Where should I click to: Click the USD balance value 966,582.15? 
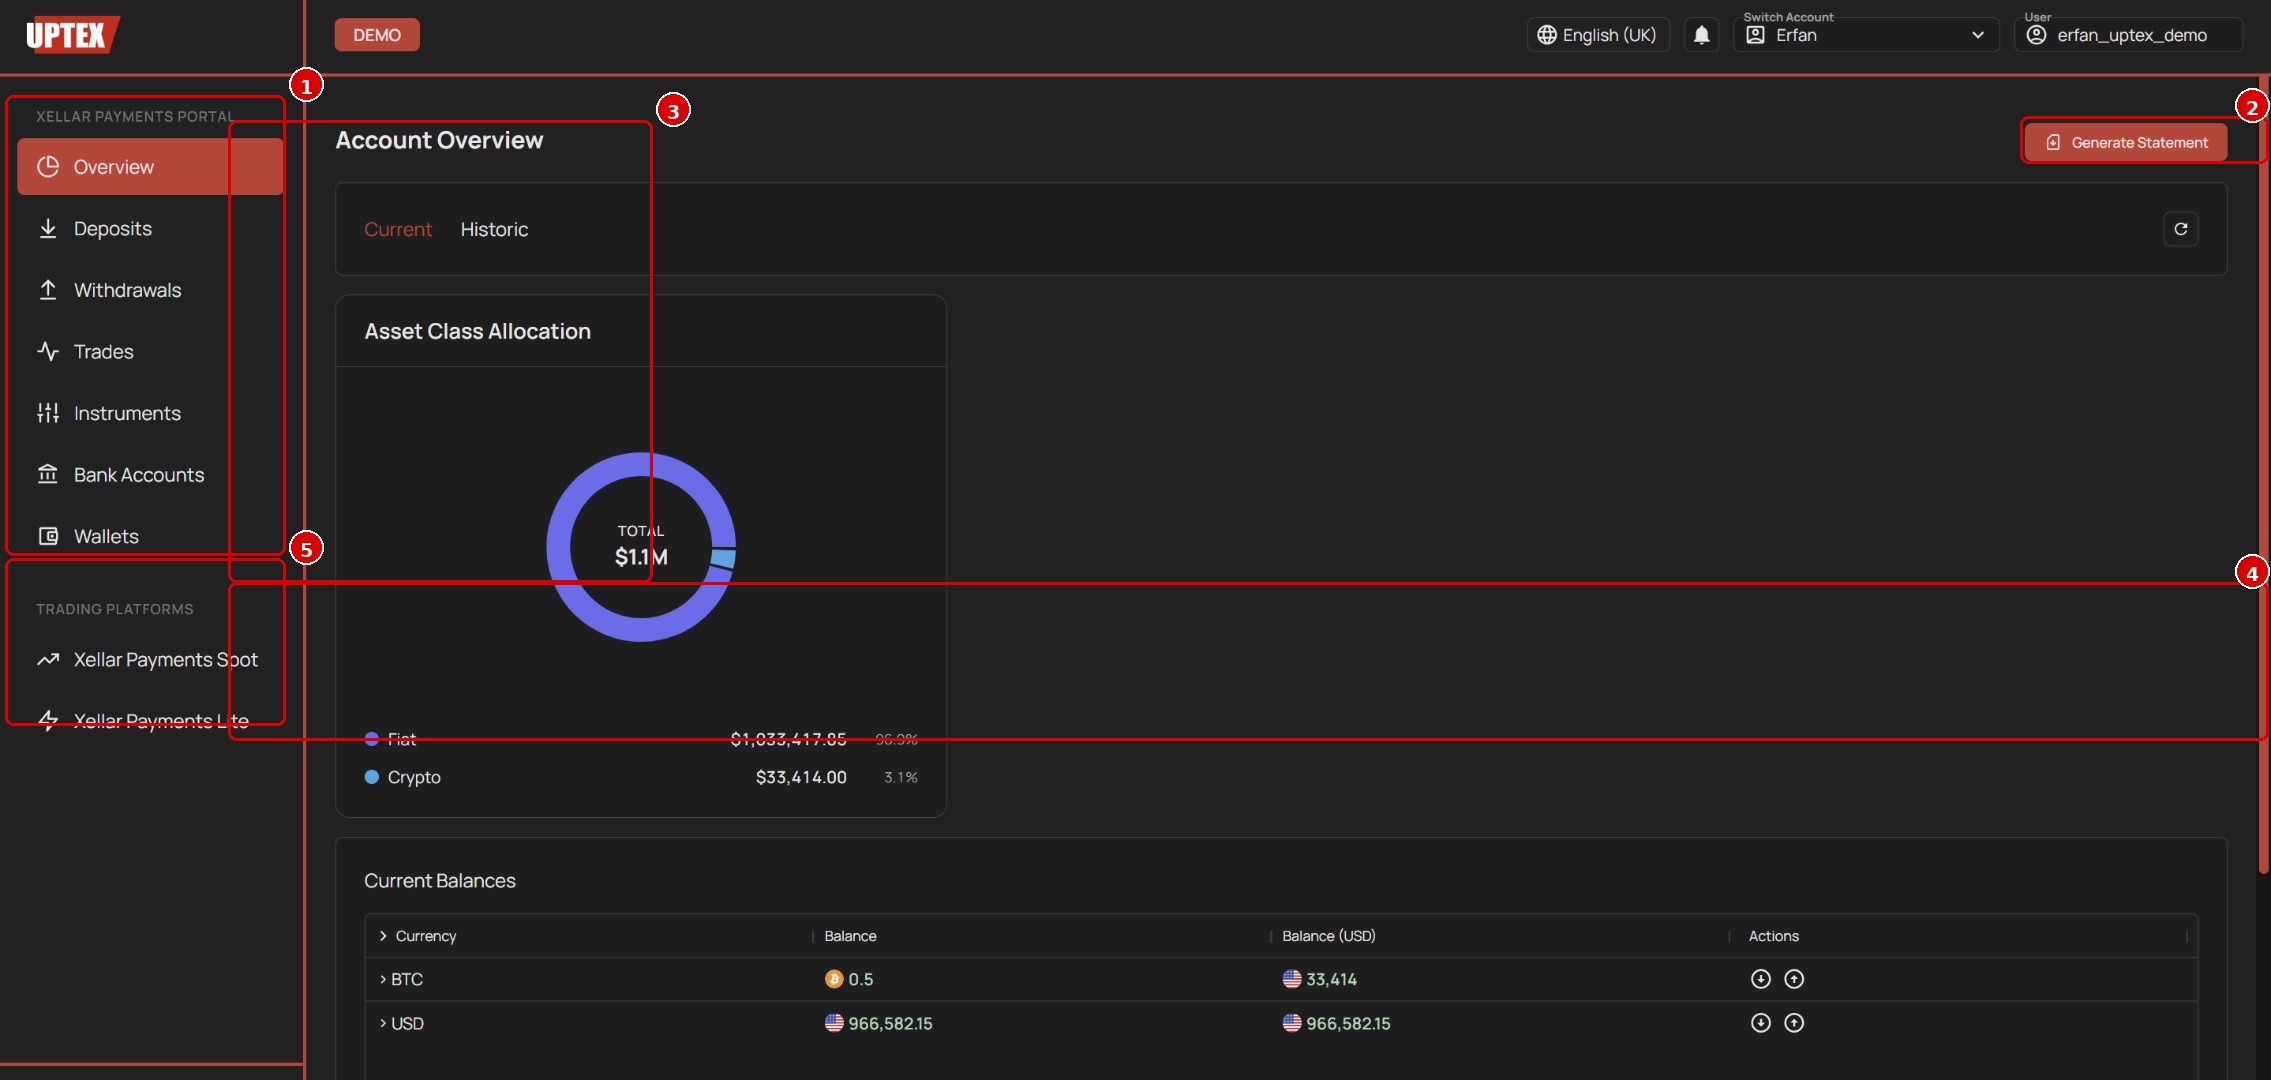point(890,1023)
